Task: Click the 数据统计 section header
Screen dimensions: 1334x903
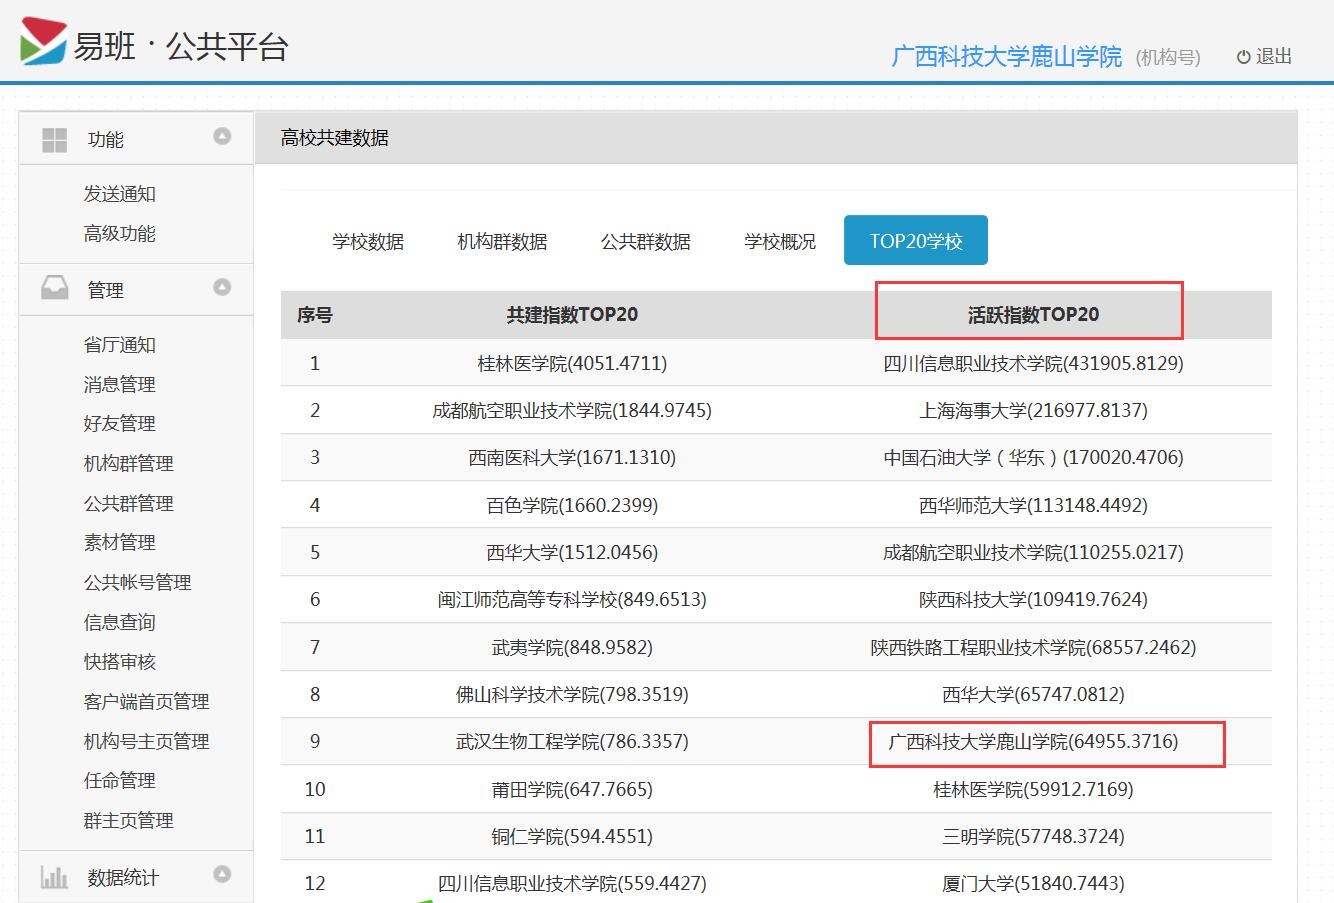Action: pos(136,877)
